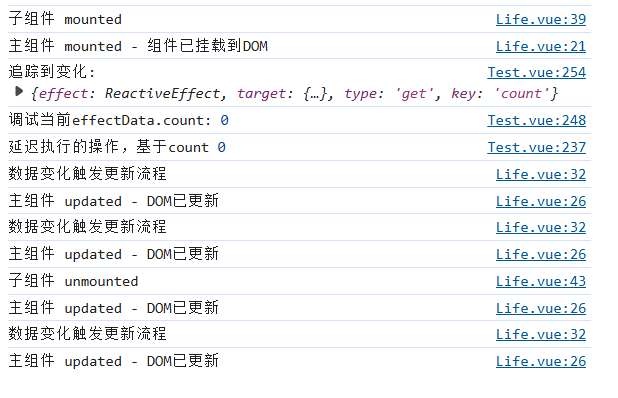Open source link Test.vue:254
618x398 pixels.
(537, 73)
